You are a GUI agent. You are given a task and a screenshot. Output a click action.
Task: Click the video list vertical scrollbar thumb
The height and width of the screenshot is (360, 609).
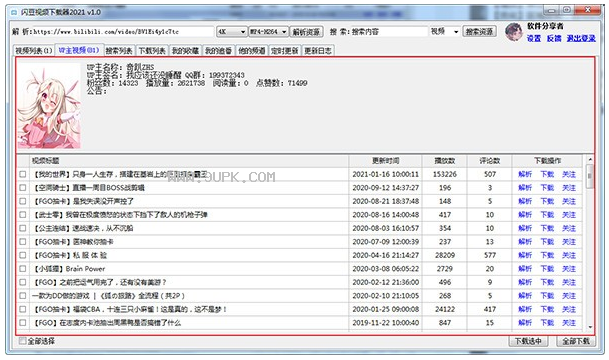pos(590,177)
